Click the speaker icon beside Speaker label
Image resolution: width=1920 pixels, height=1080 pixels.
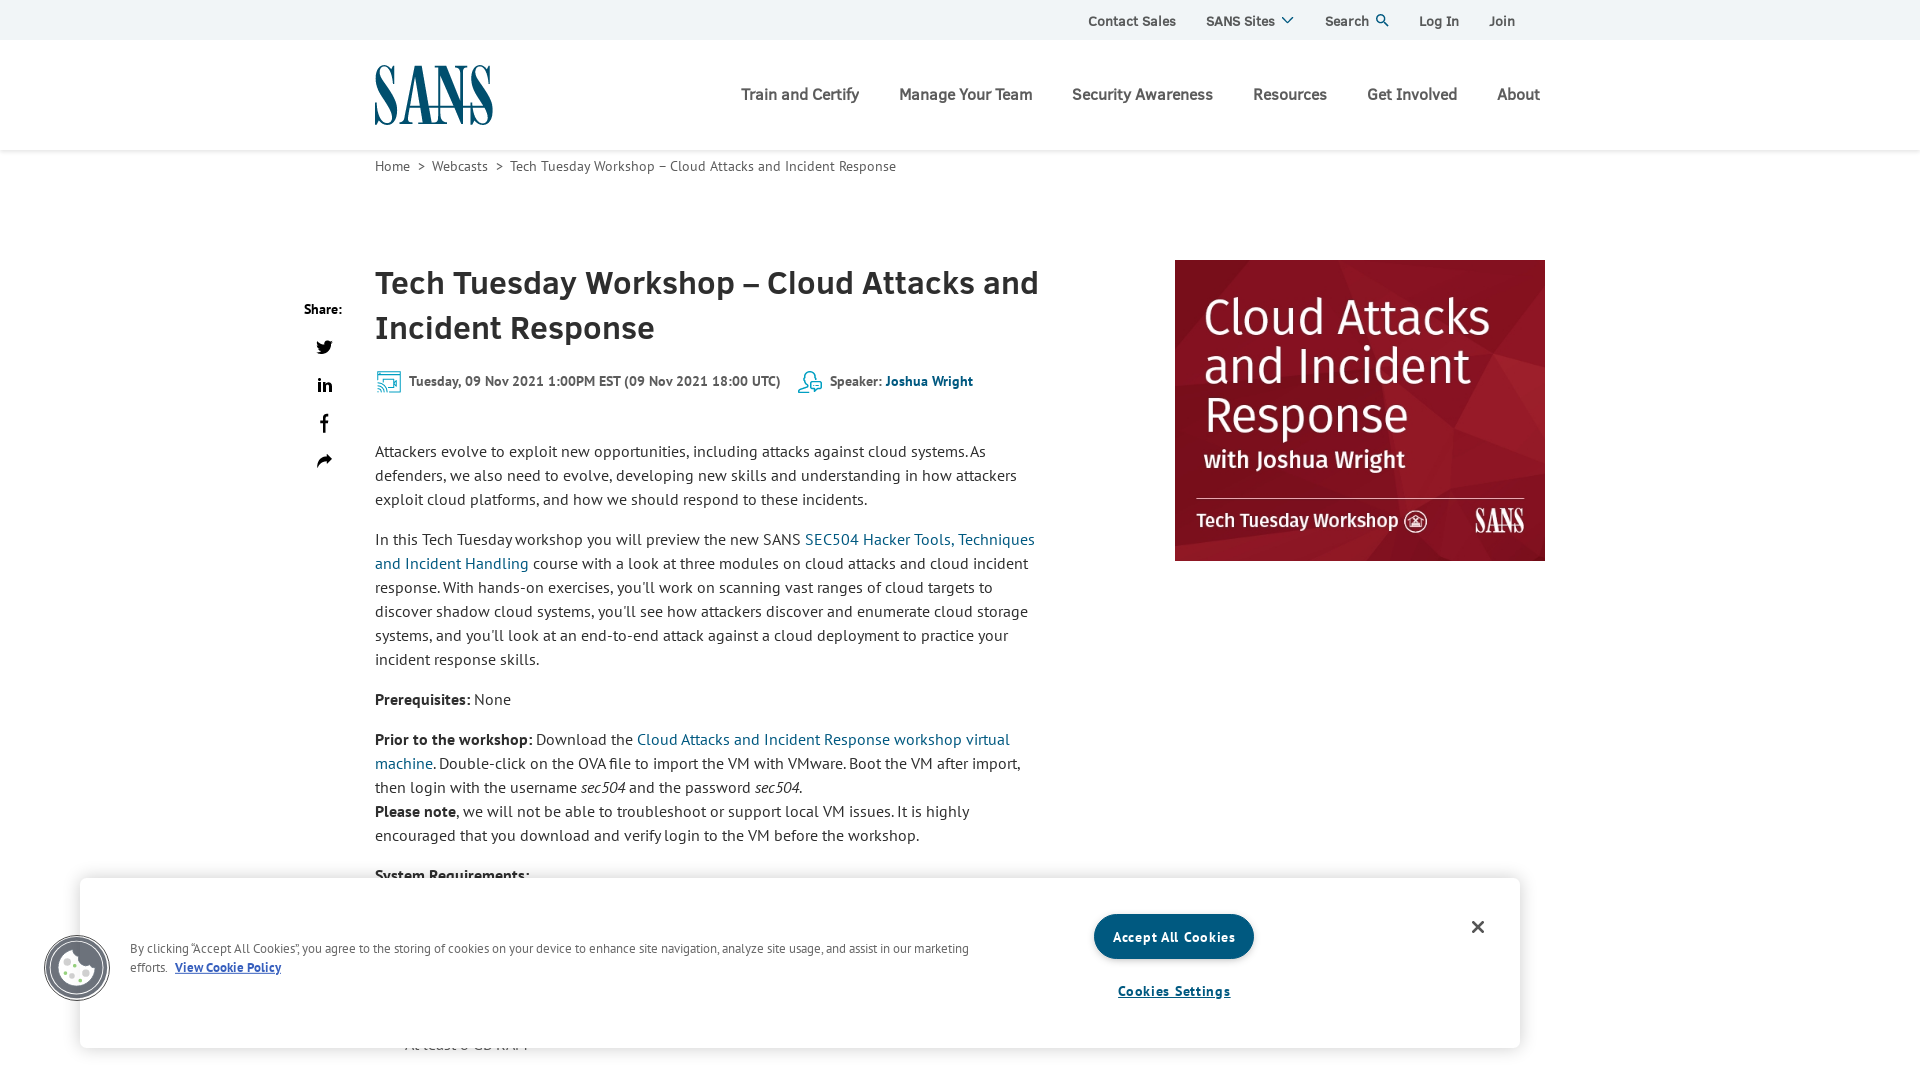(810, 382)
